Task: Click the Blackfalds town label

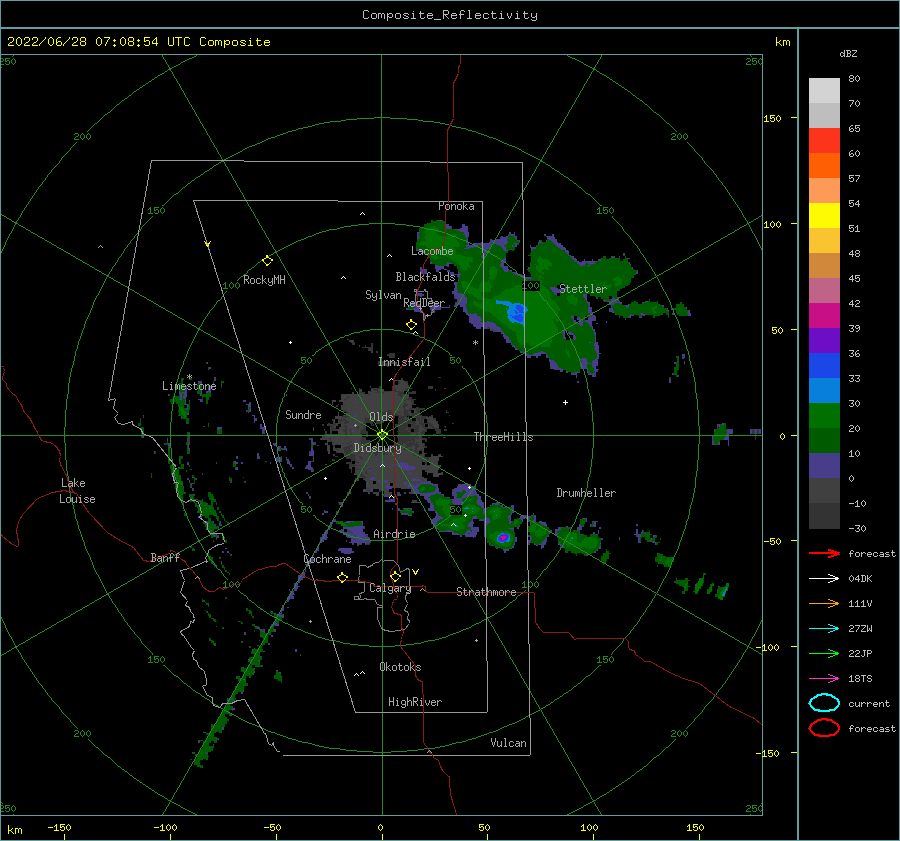Action: pos(425,277)
